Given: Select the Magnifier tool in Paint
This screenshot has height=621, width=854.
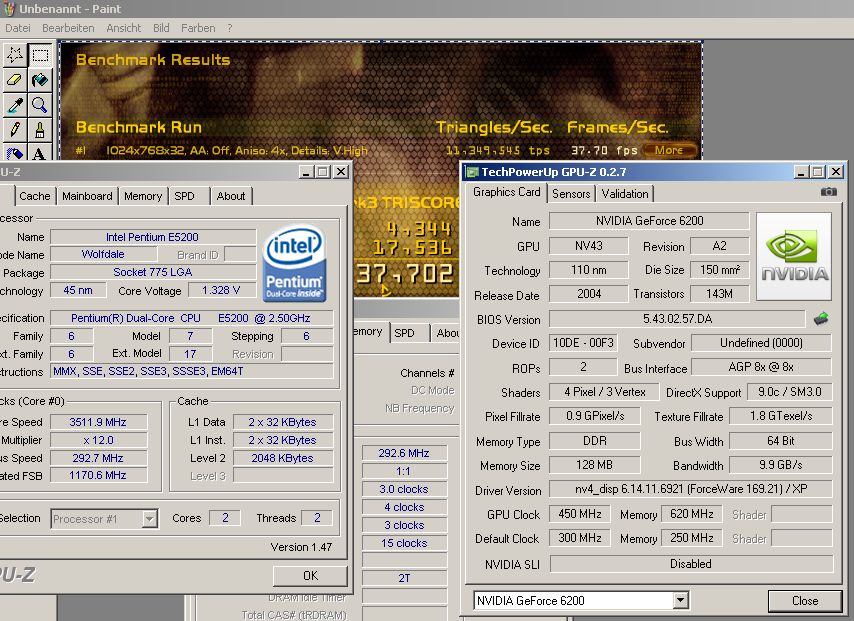Looking at the screenshot, I should coord(40,105).
